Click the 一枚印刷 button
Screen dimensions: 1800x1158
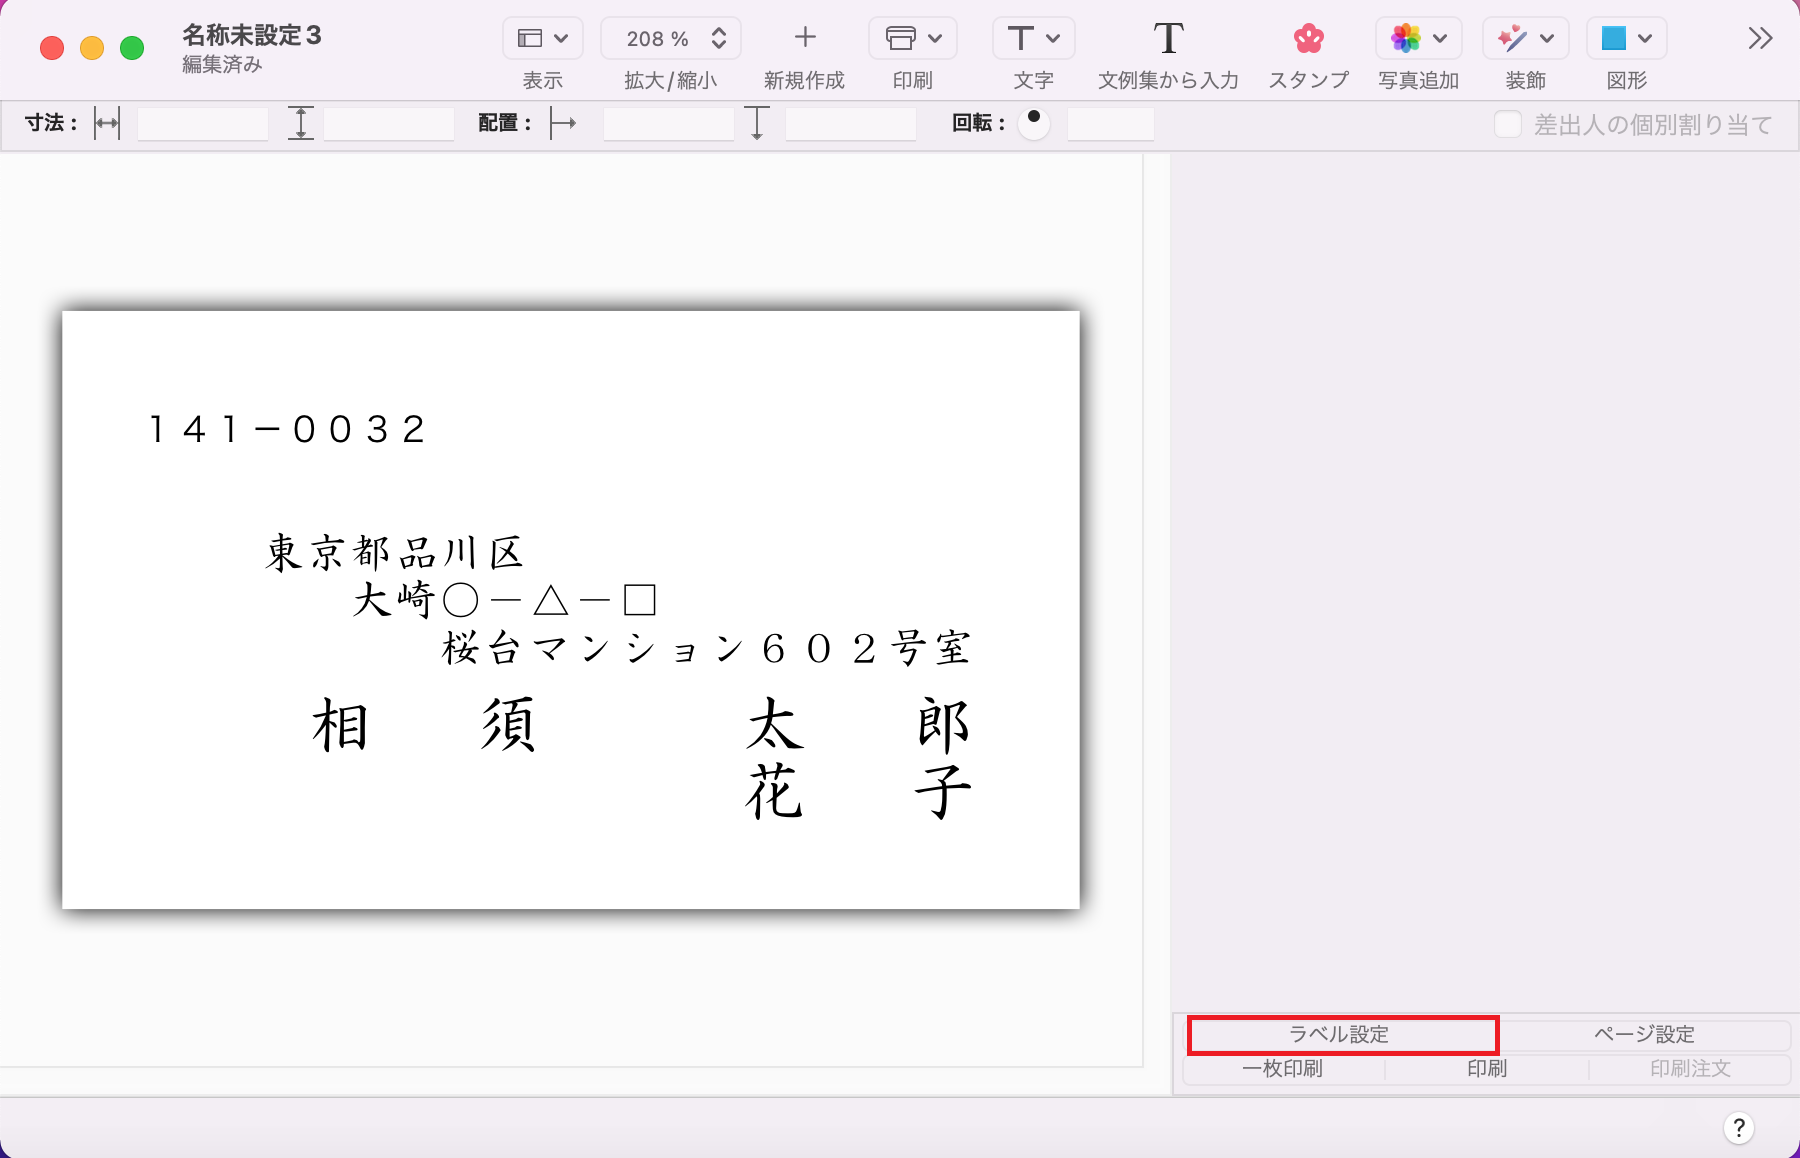(x=1283, y=1068)
